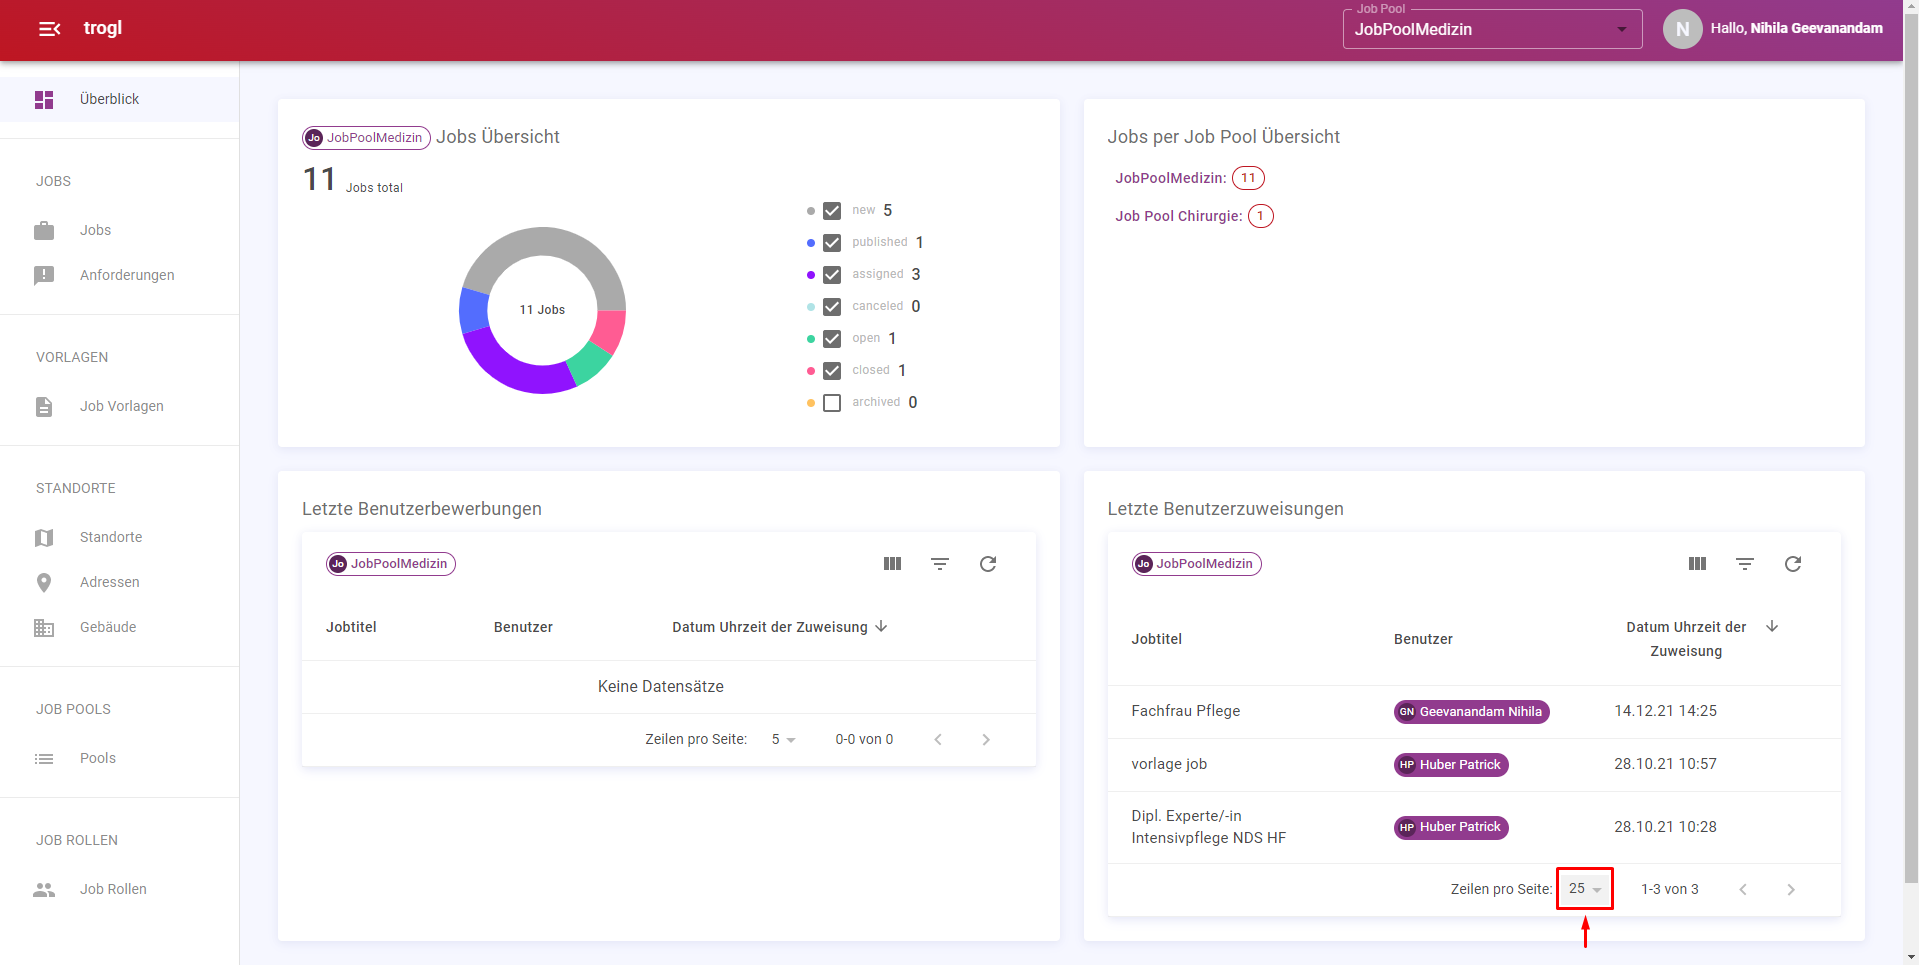Screen dimensions: 1919x965
Task: Click the Adressen location pin icon
Action: 44,582
